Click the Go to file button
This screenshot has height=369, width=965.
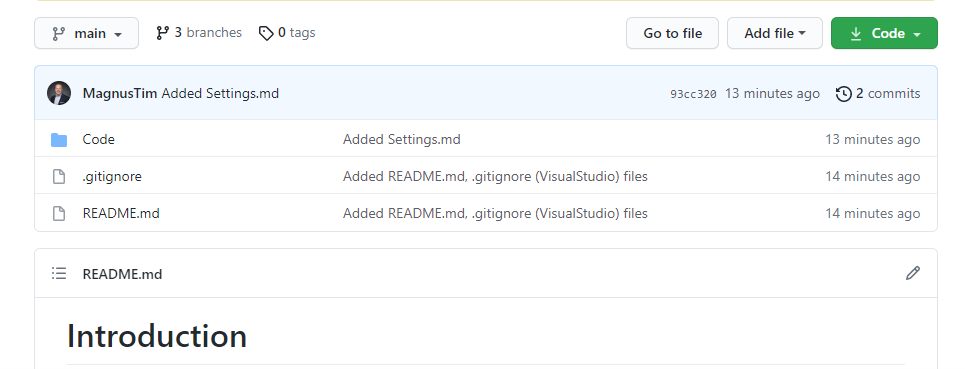[x=673, y=33]
